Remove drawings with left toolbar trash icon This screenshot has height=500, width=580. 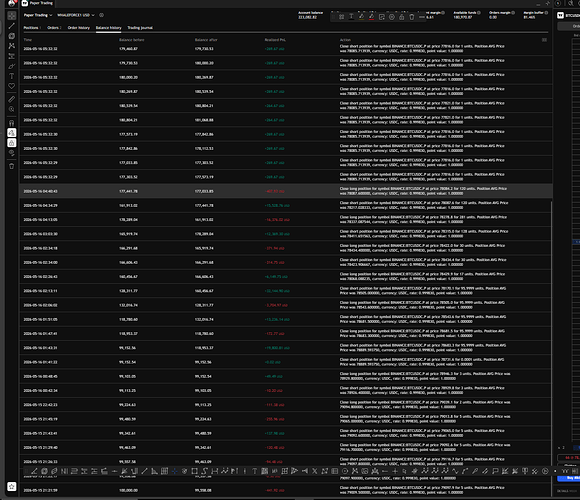tap(12, 166)
